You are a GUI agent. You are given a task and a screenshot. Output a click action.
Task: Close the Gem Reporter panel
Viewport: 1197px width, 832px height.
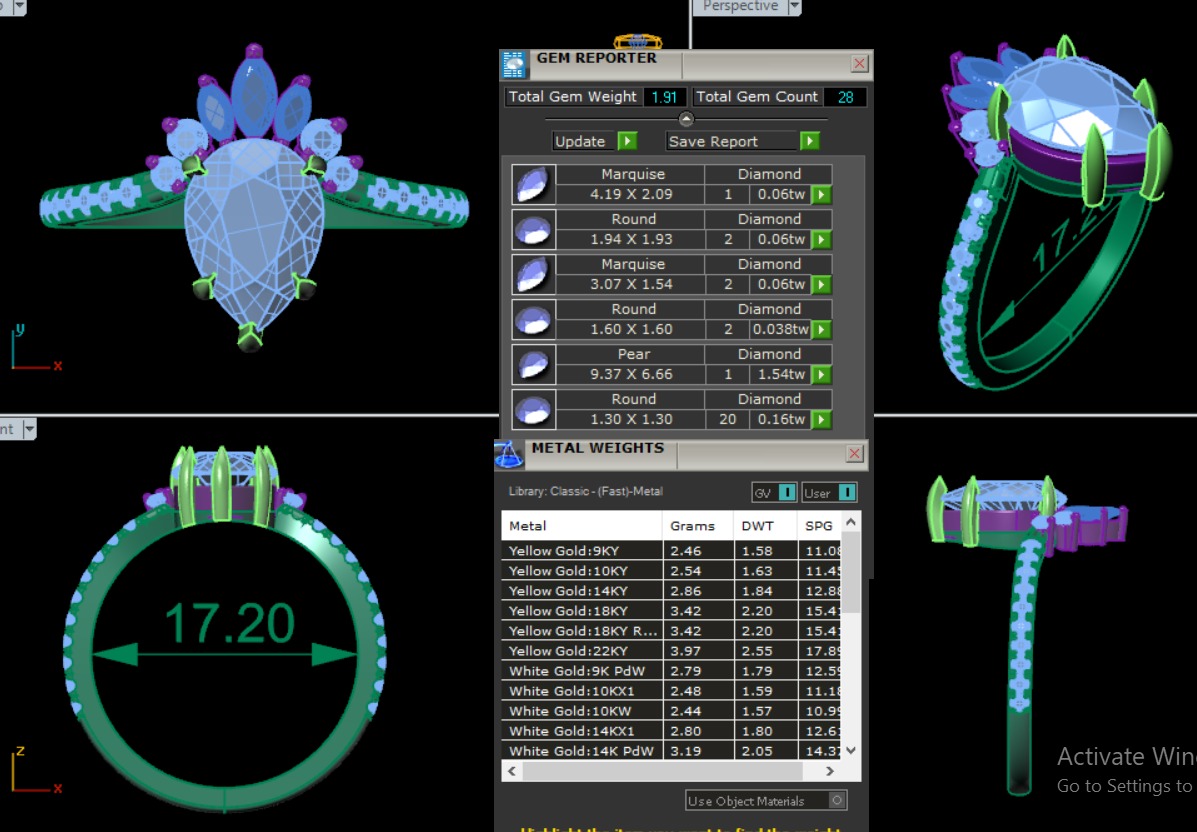[x=860, y=64]
